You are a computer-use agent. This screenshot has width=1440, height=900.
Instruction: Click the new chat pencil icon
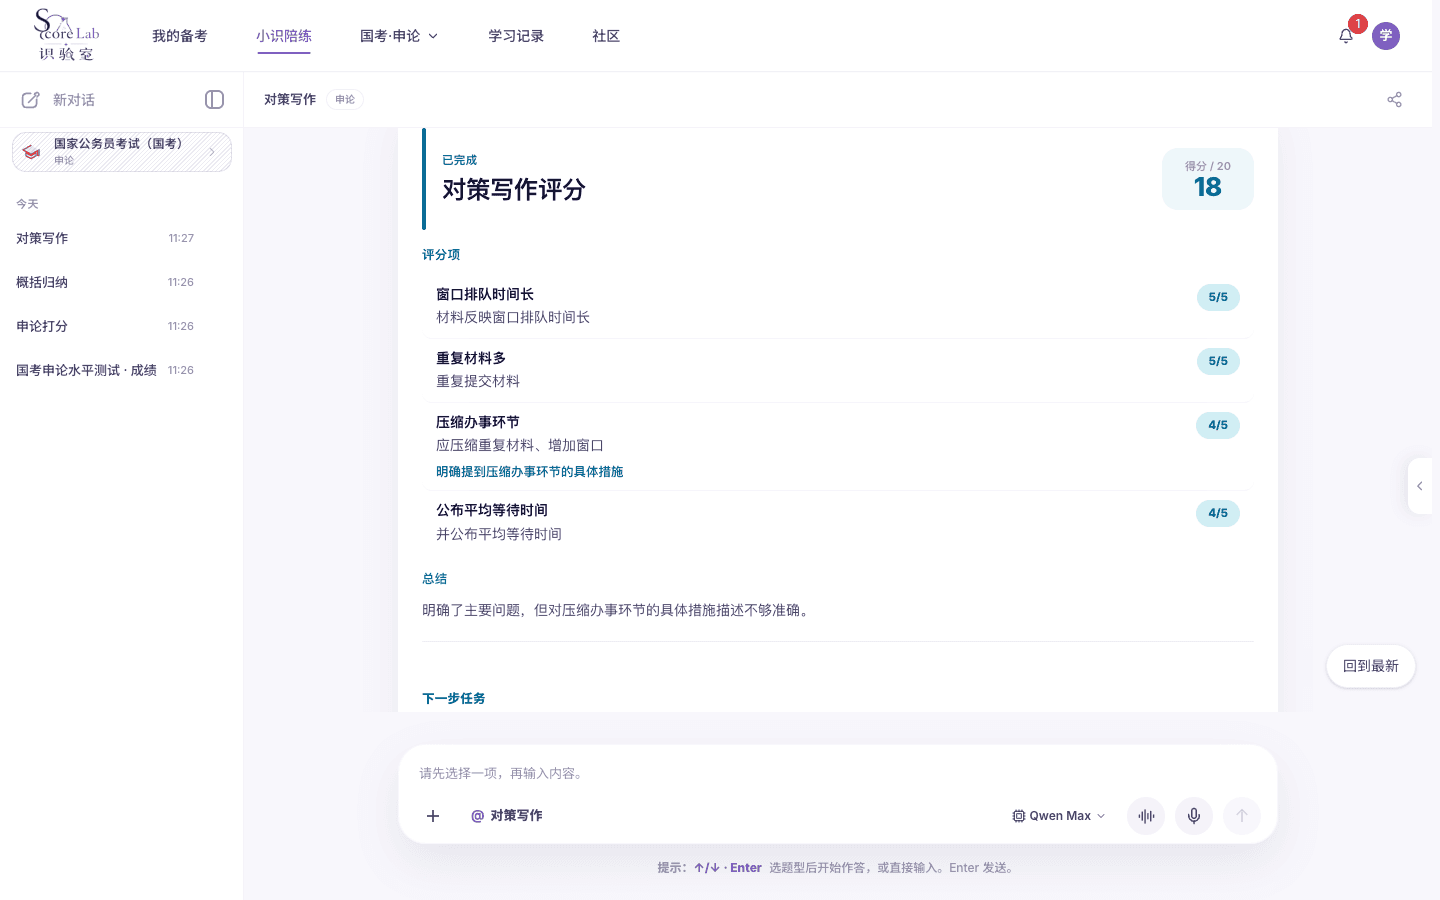[31, 100]
